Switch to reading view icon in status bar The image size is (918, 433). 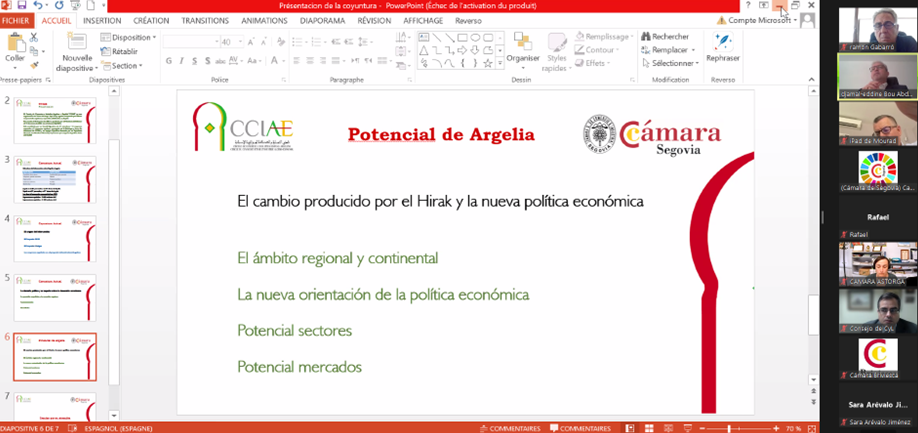[x=669, y=428]
